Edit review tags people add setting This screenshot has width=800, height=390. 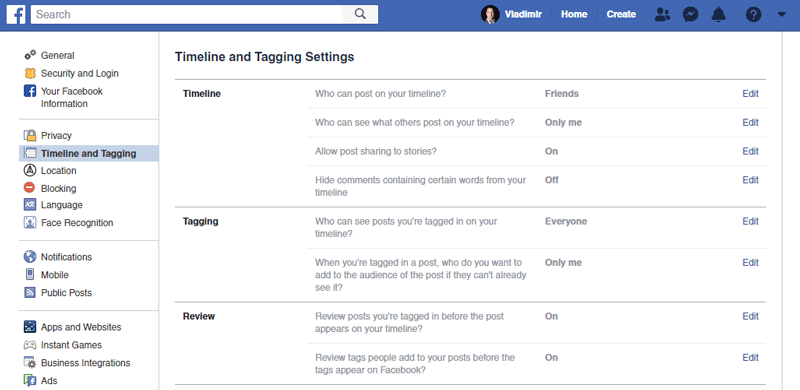(x=750, y=357)
